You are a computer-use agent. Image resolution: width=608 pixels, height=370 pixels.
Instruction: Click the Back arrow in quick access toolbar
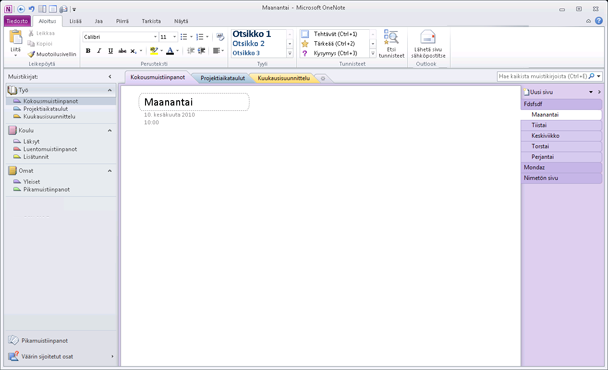21,9
